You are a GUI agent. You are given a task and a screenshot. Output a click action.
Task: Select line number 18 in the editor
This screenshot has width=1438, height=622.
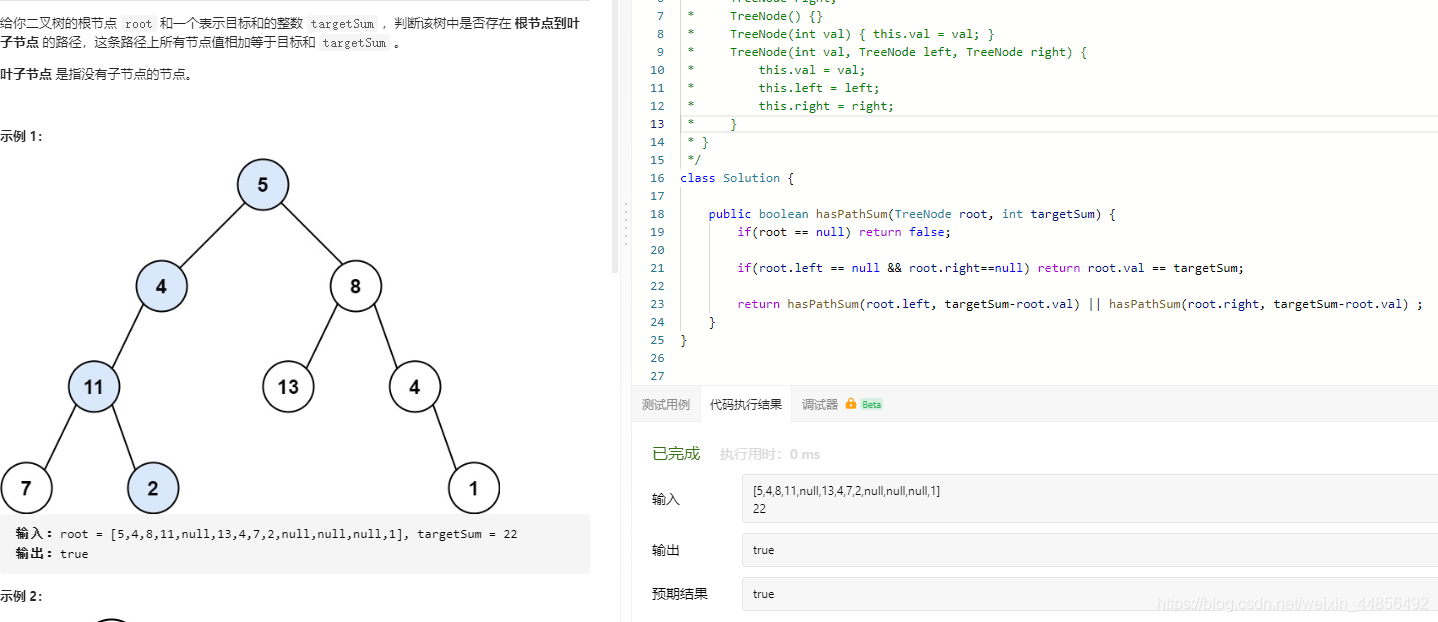point(657,213)
